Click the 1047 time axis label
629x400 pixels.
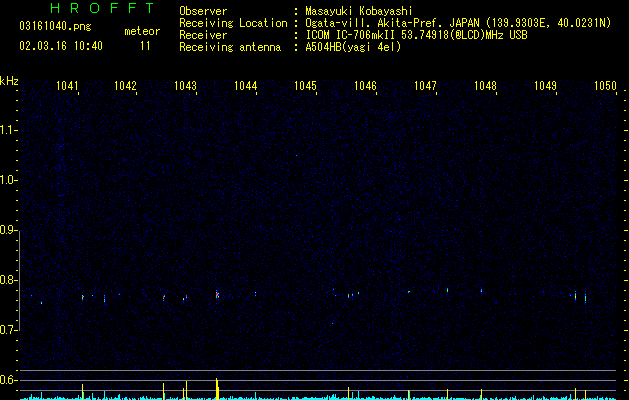(x=425, y=85)
